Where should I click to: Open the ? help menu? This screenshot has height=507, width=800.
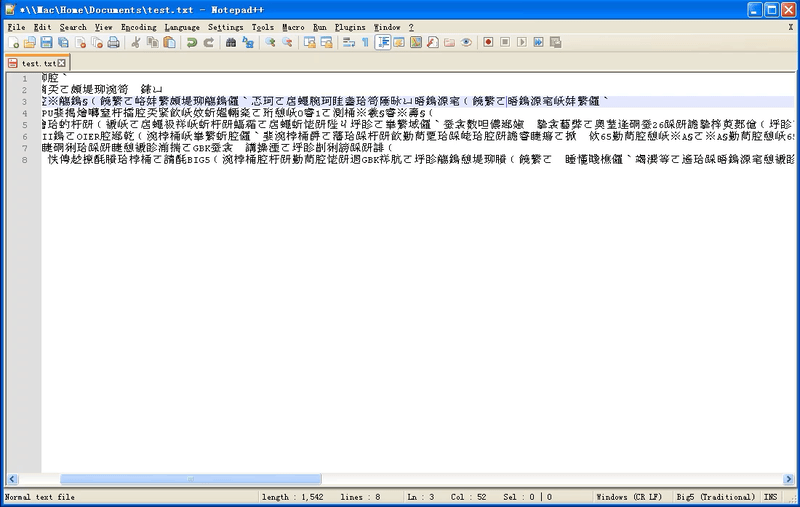point(411,28)
